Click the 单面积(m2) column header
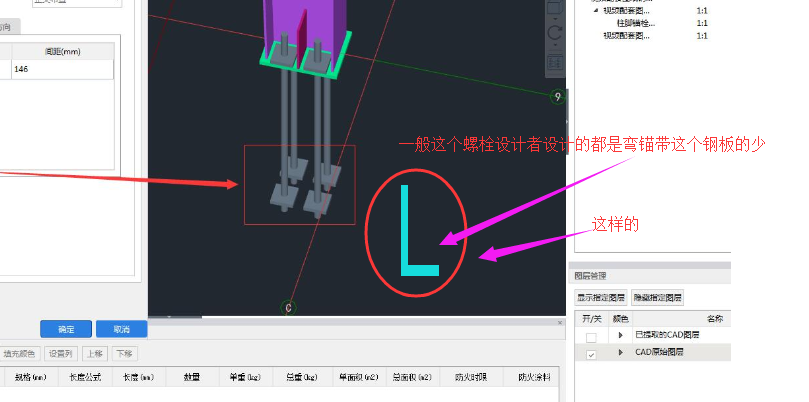 click(359, 377)
